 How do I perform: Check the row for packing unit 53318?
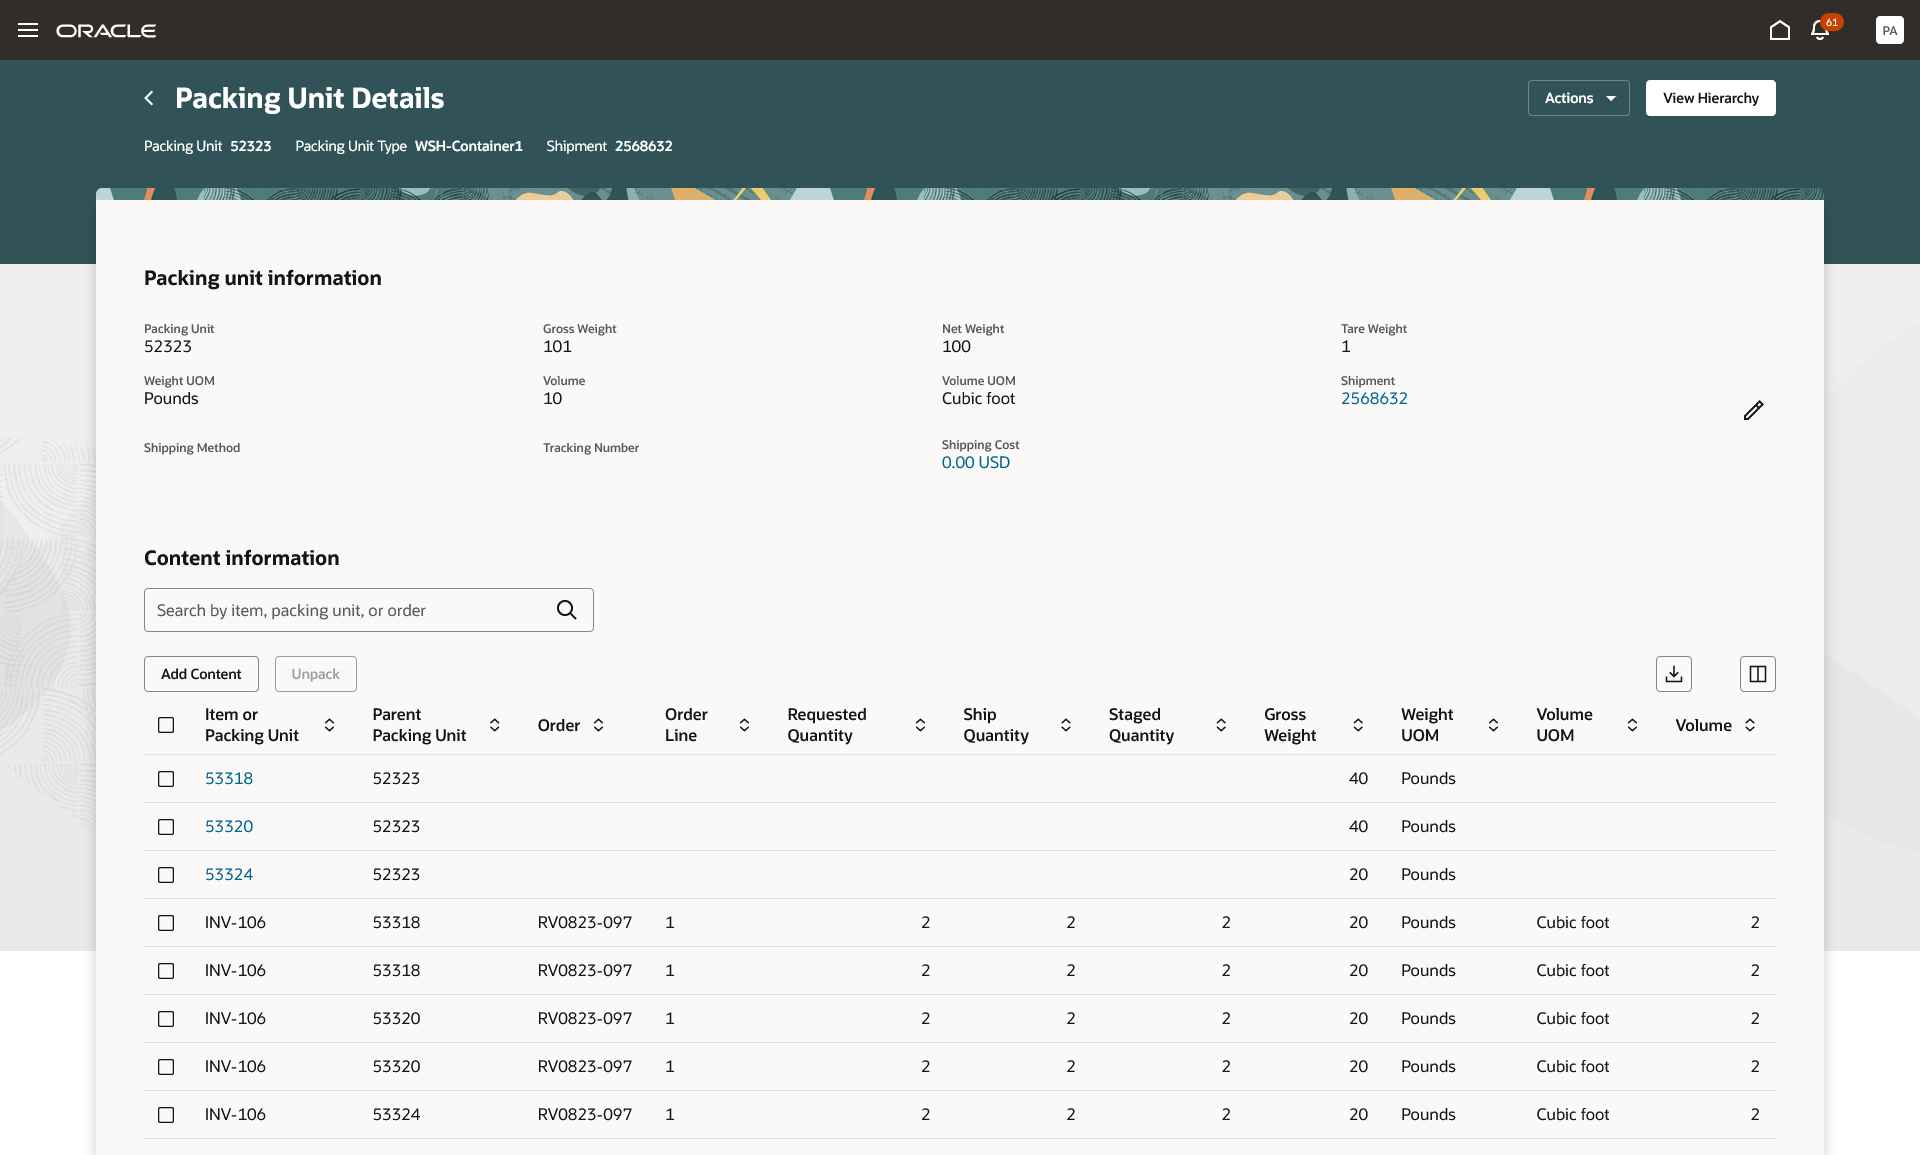[166, 779]
